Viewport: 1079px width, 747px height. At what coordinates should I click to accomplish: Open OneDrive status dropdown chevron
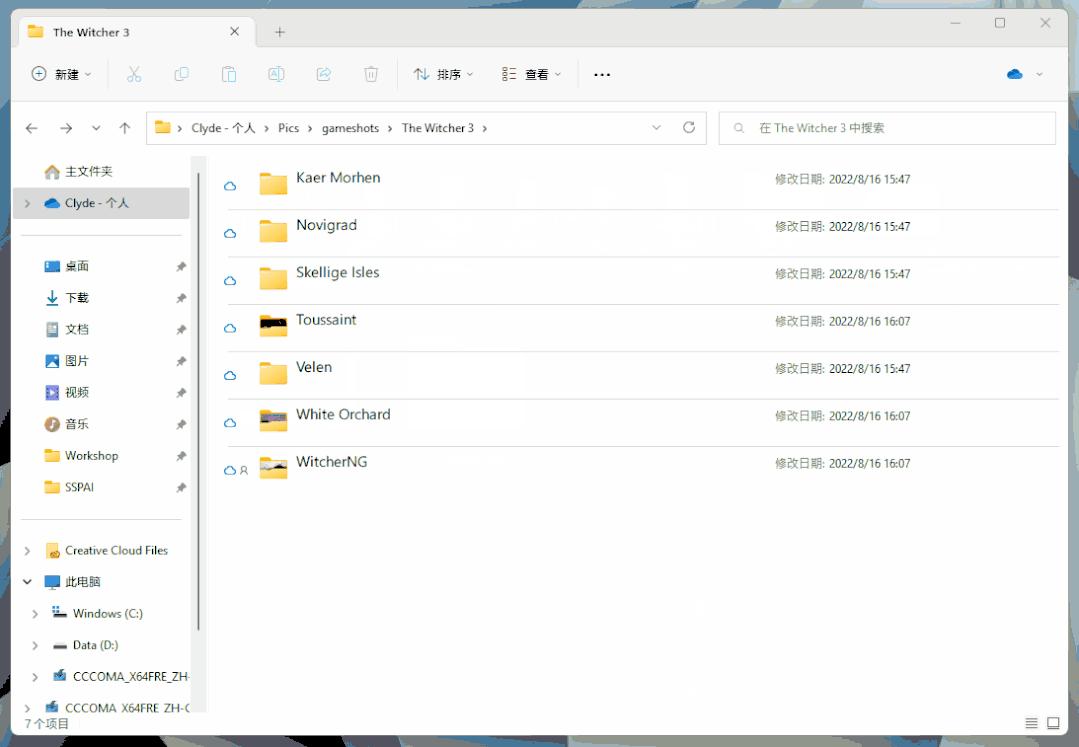click(1039, 74)
